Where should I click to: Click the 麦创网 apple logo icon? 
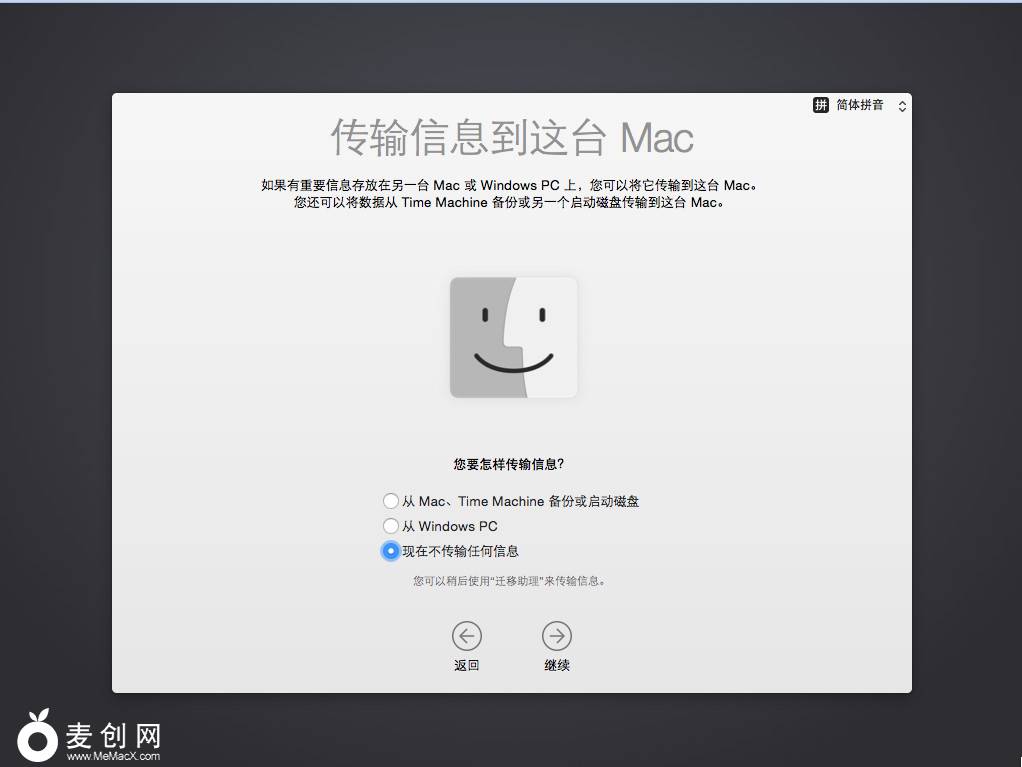point(38,738)
